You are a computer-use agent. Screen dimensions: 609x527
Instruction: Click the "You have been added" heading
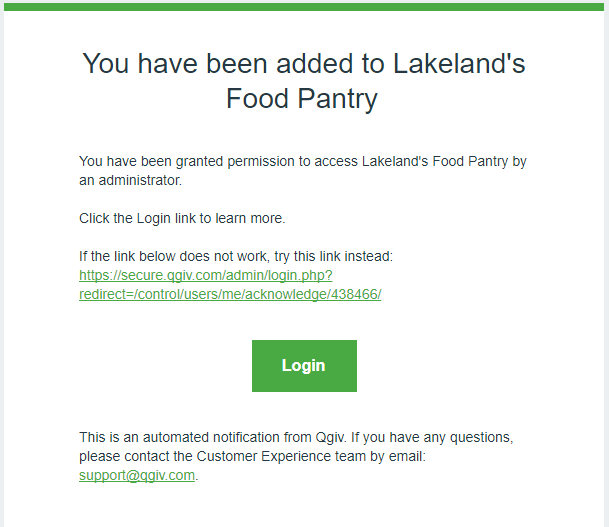304,81
